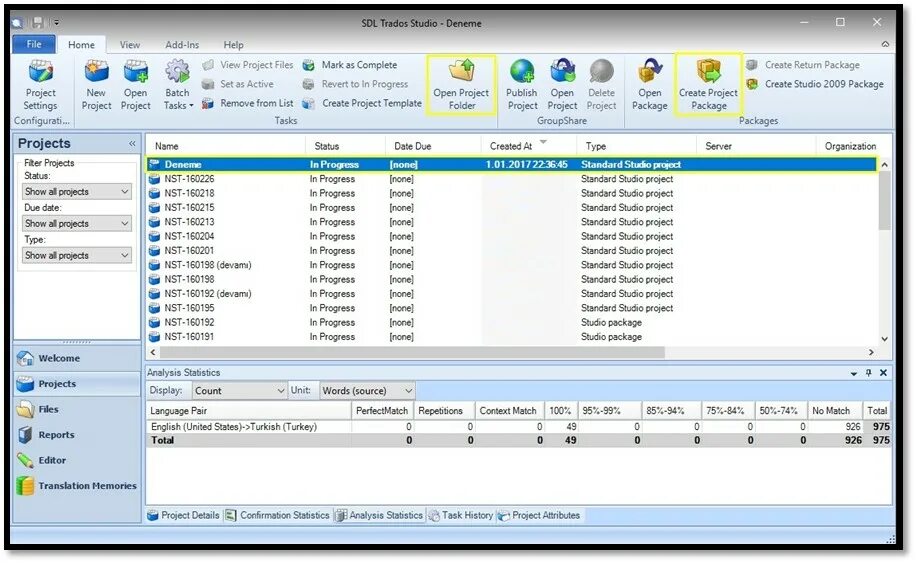Go to the Projects view in sidebar

77,384
